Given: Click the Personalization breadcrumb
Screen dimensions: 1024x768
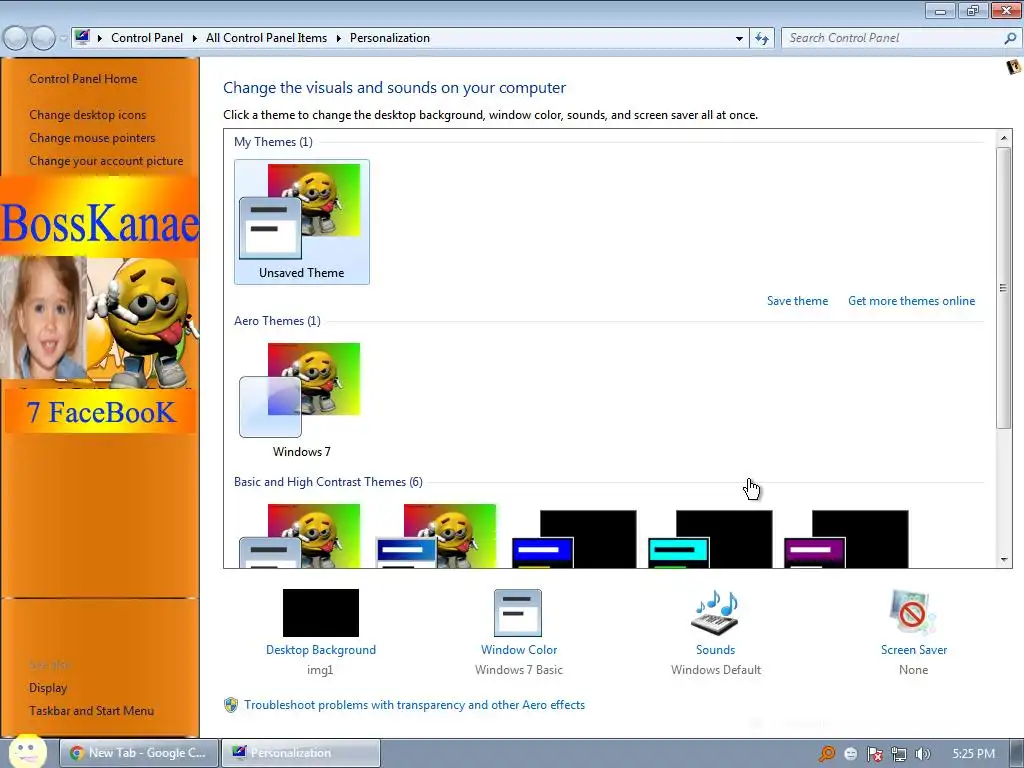Looking at the screenshot, I should [x=390, y=38].
